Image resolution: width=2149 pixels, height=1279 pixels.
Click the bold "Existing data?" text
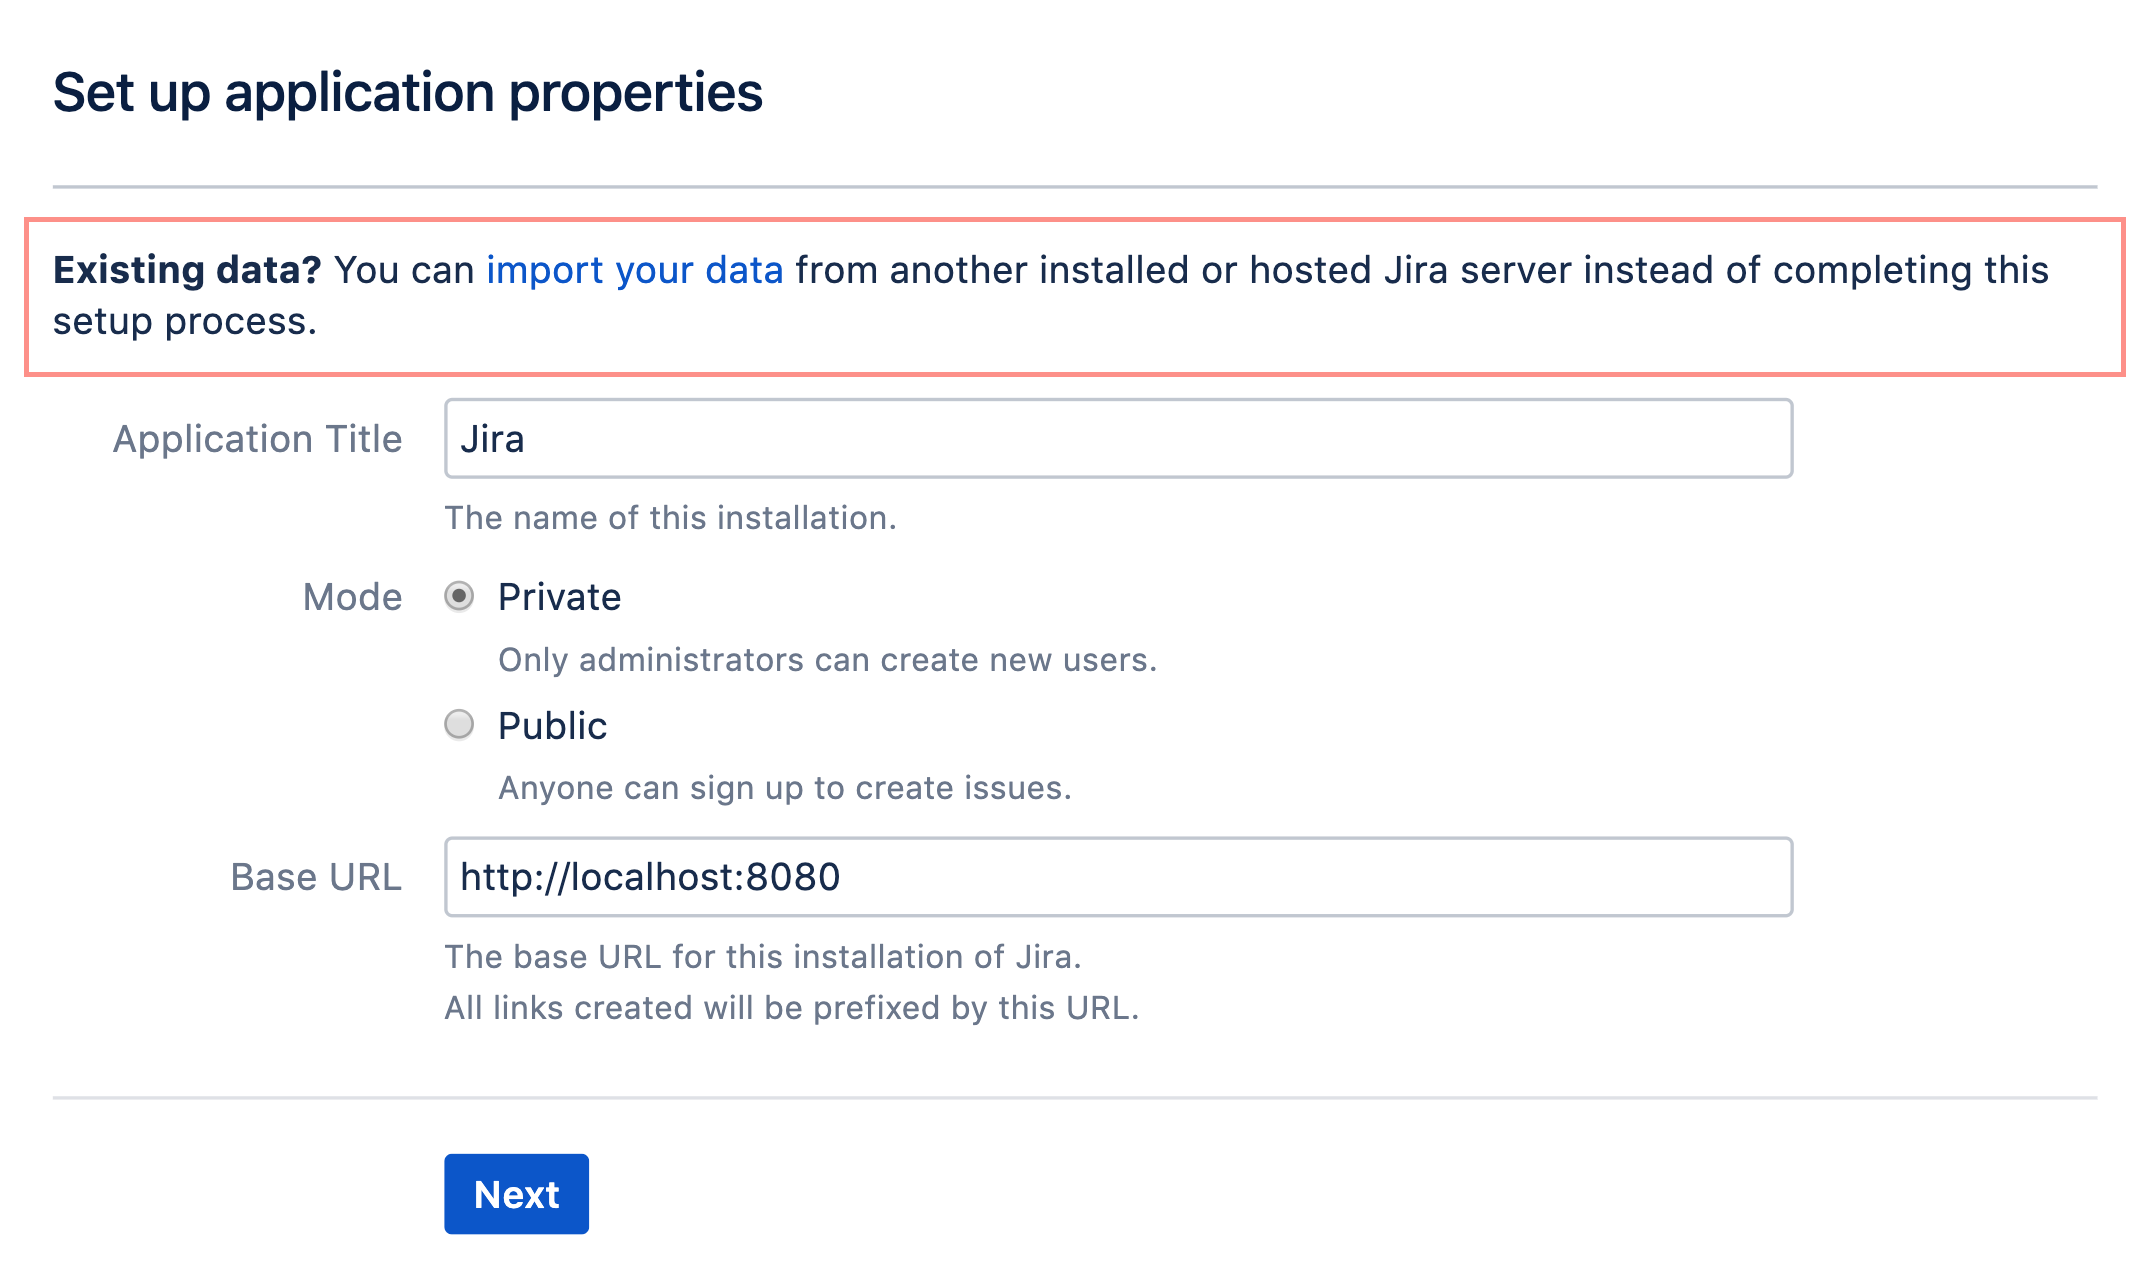(x=186, y=271)
